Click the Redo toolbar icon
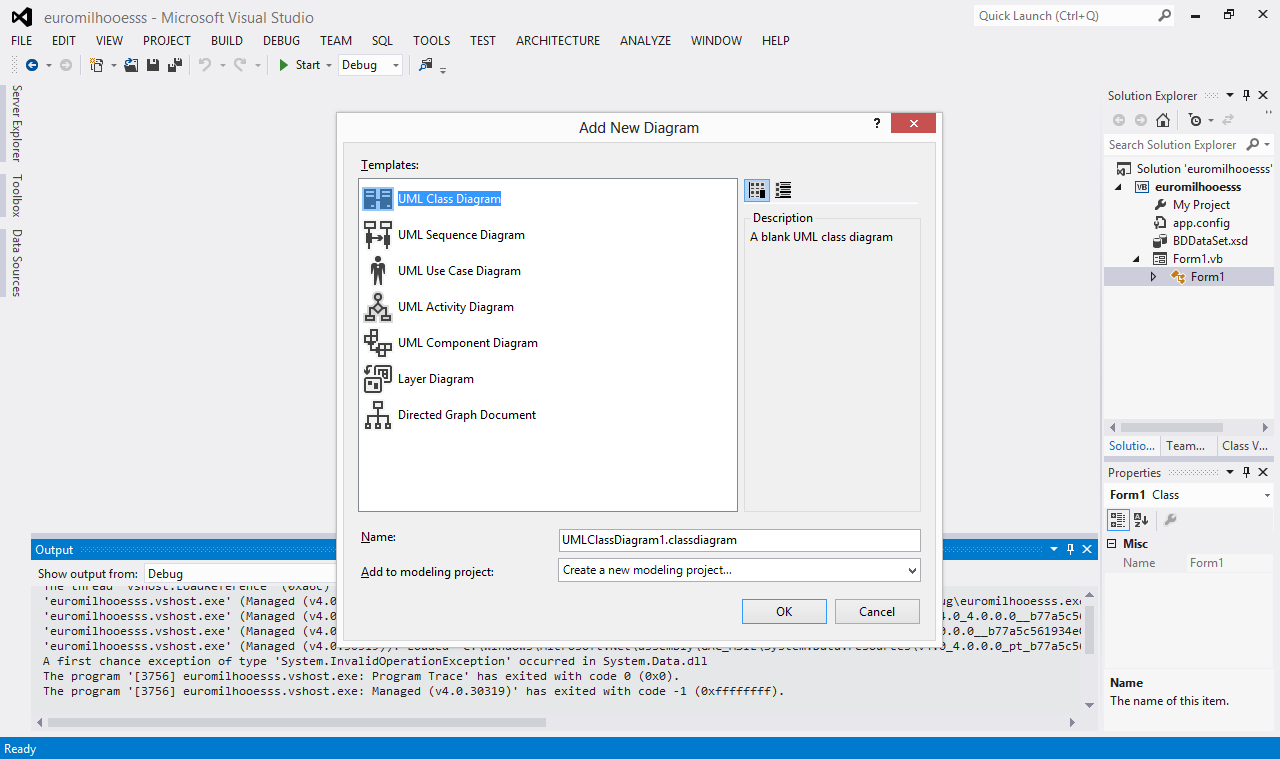1280x759 pixels. tap(240, 65)
